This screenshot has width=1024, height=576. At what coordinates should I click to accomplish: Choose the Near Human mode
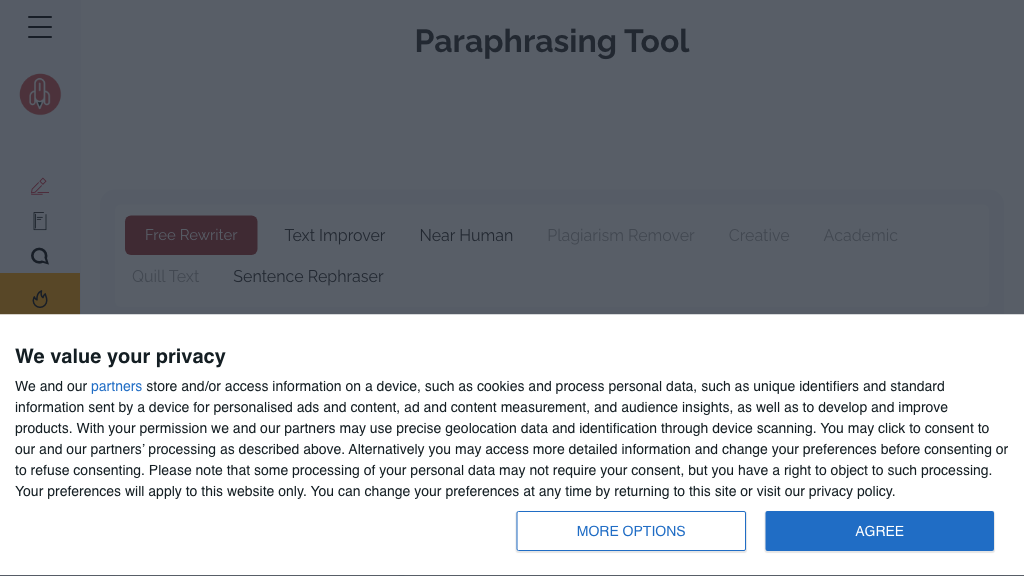466,235
